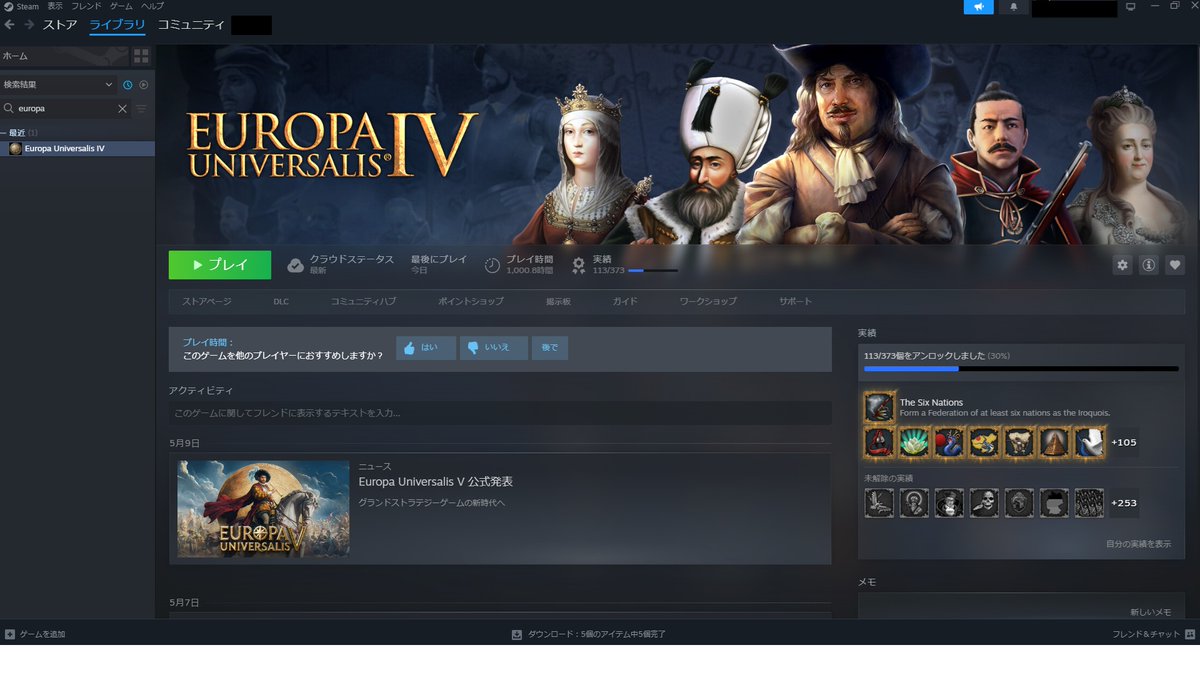The height and width of the screenshot is (675, 1200).
Task: Click the magnifier icon in search box
Action: pyautogui.click(x=9, y=108)
